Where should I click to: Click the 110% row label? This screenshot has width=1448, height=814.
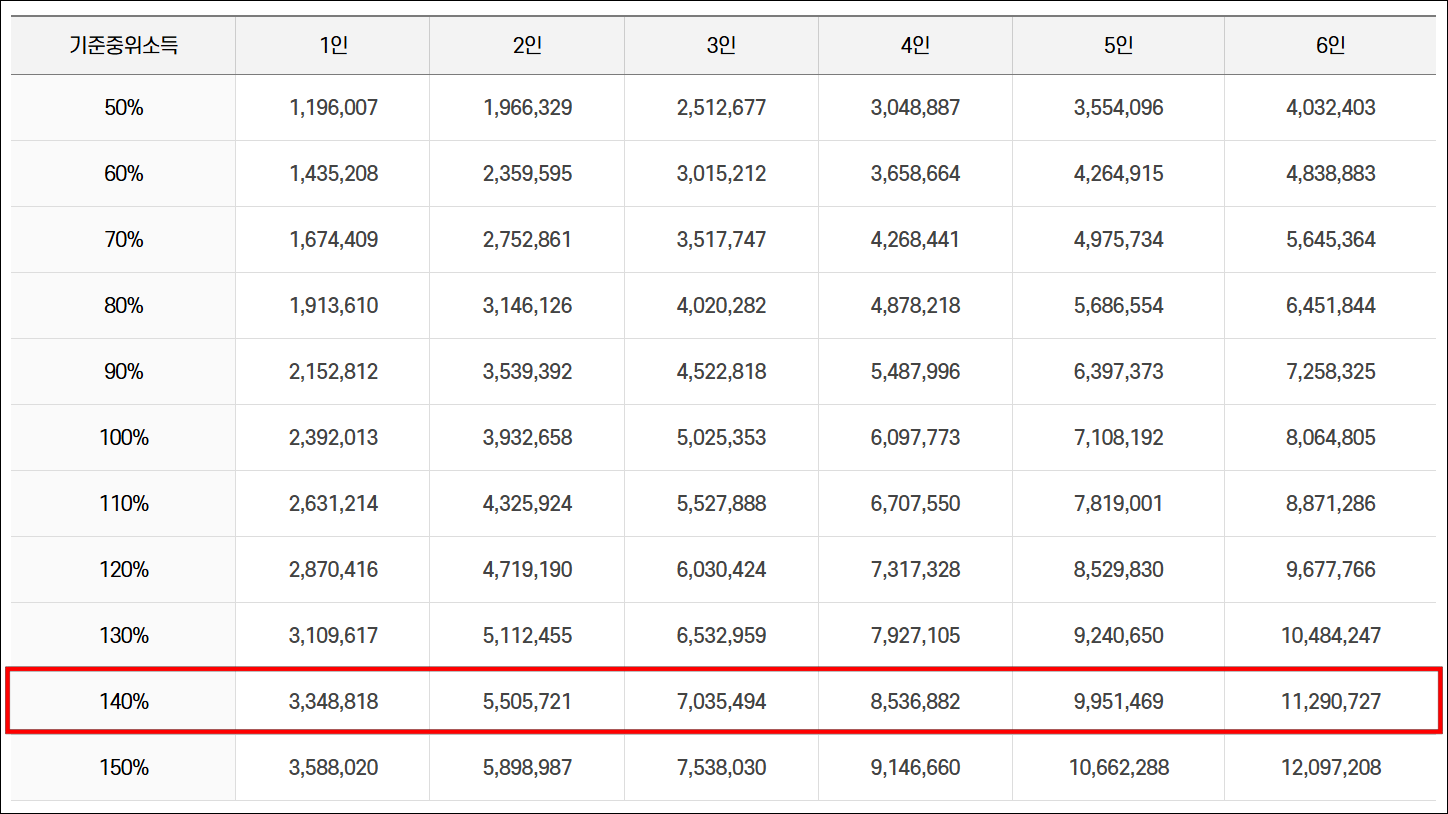click(x=124, y=504)
